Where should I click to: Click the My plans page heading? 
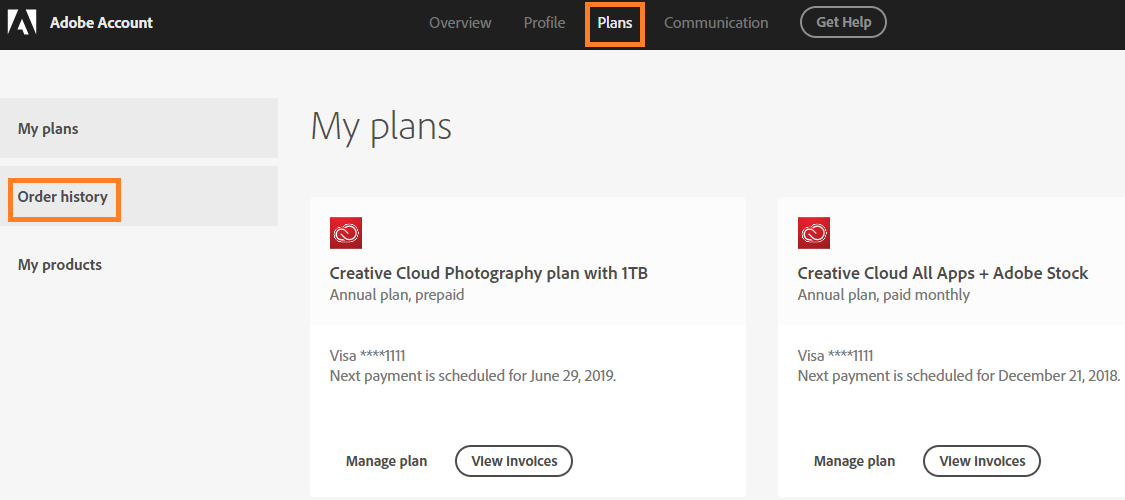pyautogui.click(x=381, y=127)
